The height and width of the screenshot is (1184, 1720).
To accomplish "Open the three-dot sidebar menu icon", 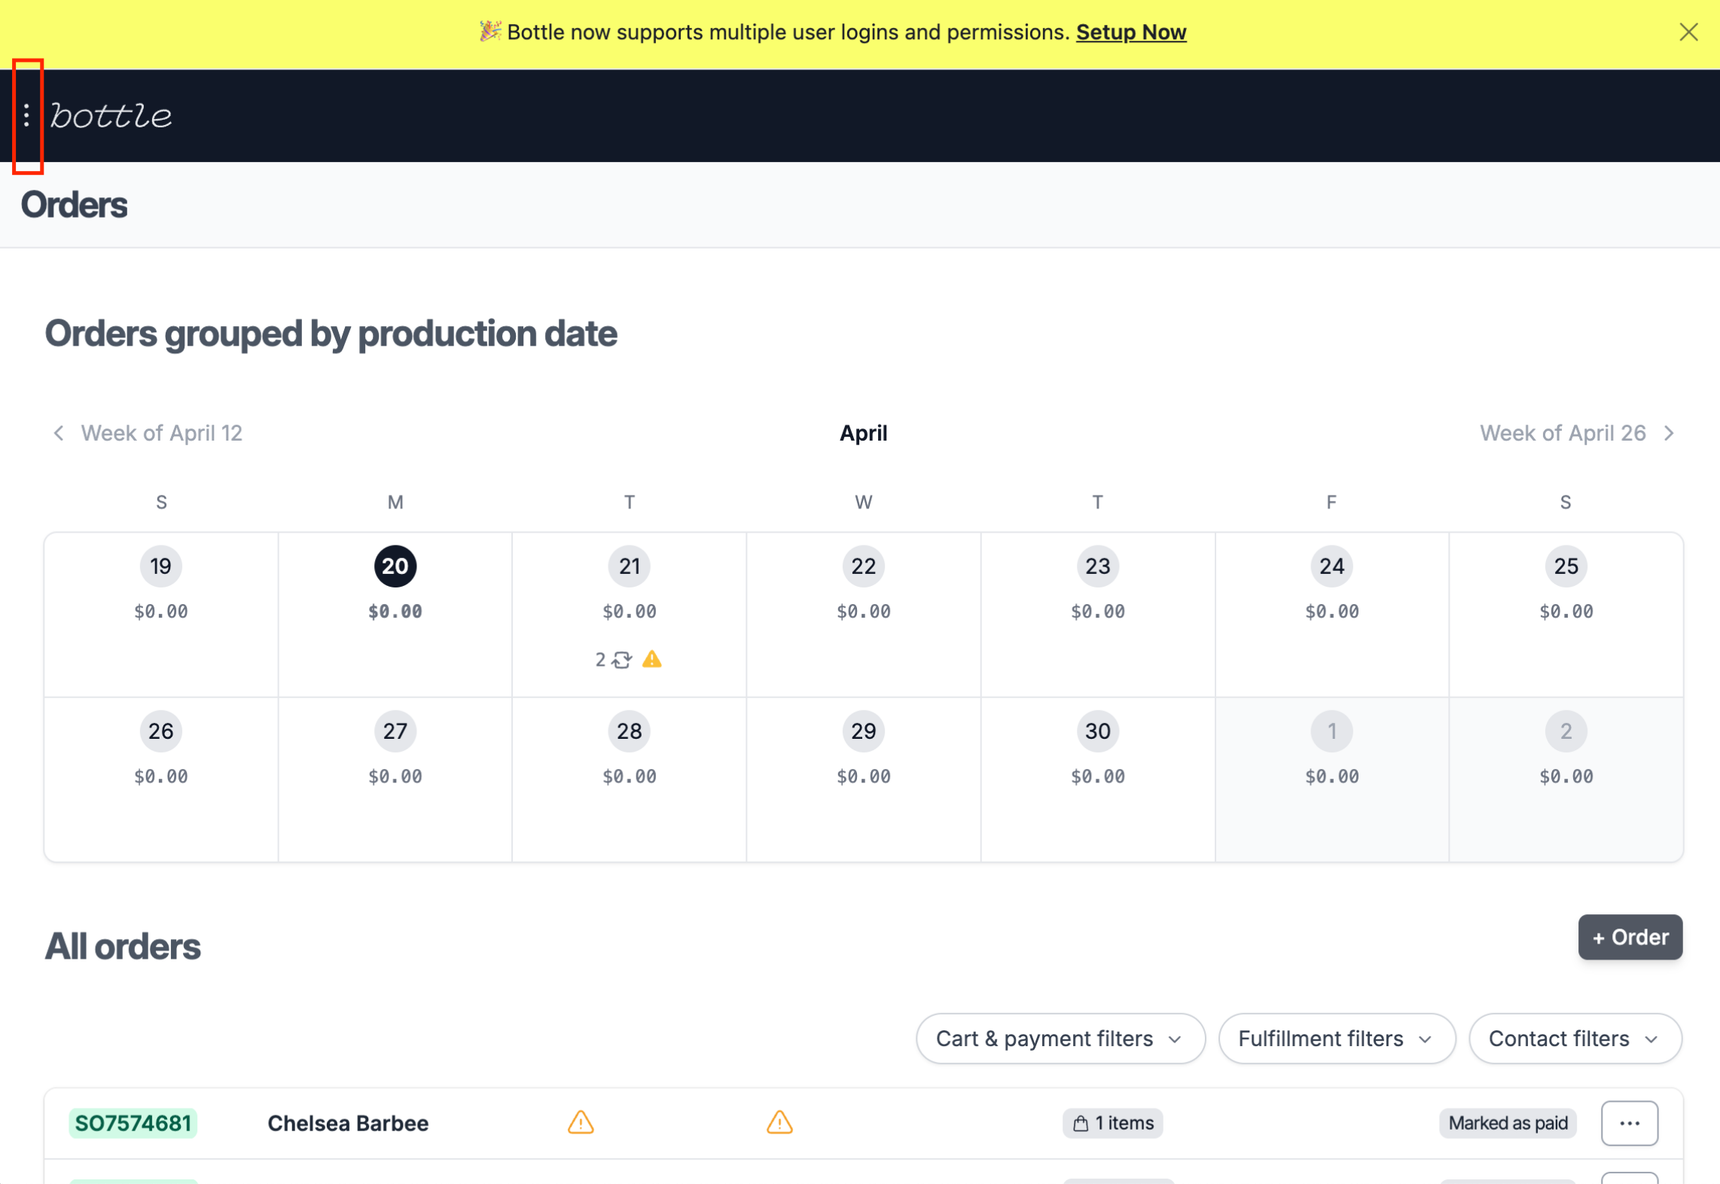I will 27,116.
